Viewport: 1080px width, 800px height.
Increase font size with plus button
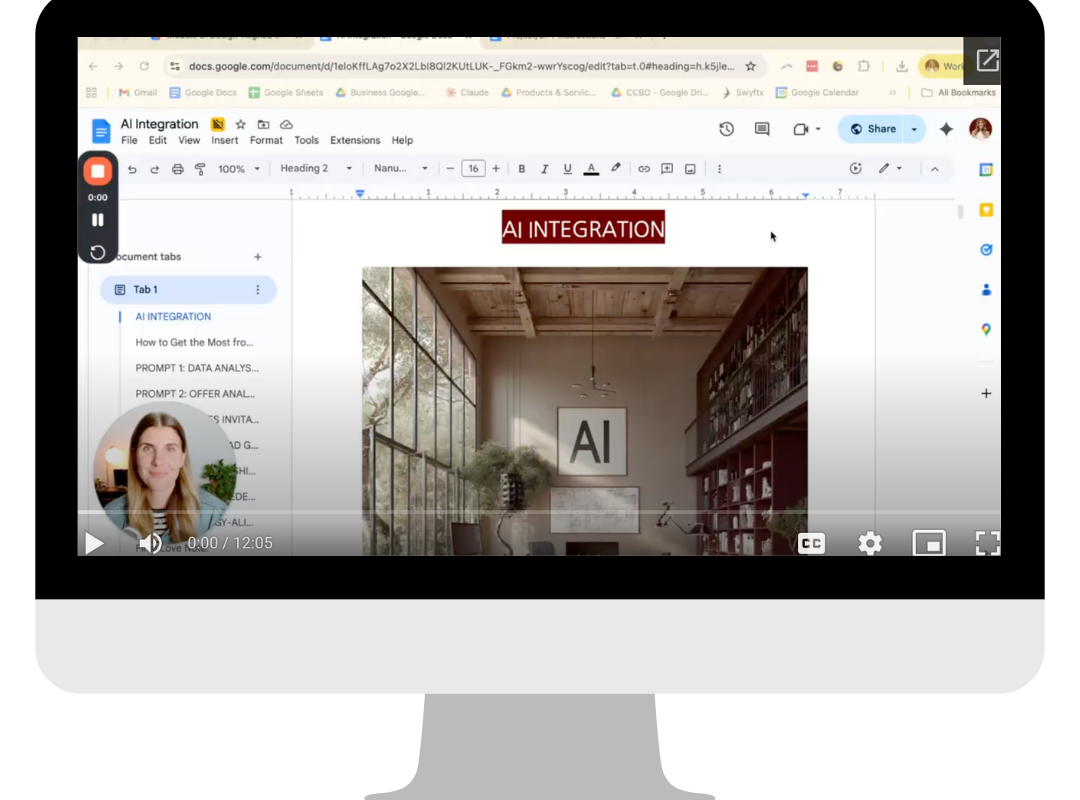click(496, 169)
